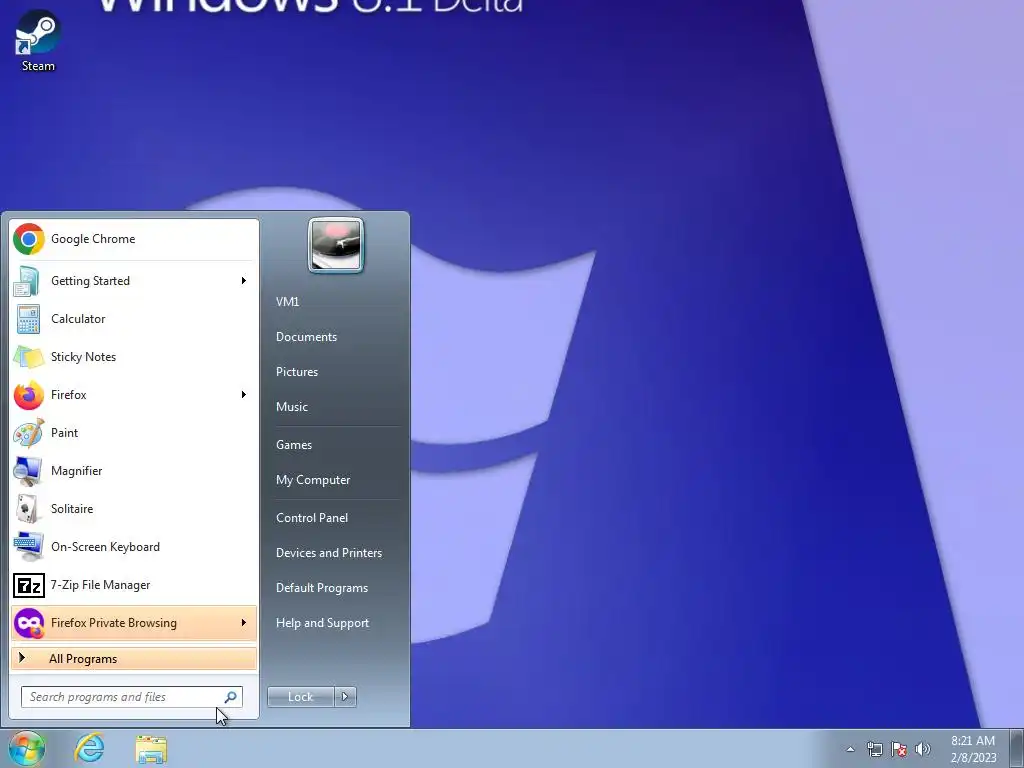Click the "Sticky Notes" label text

[x=83, y=357]
